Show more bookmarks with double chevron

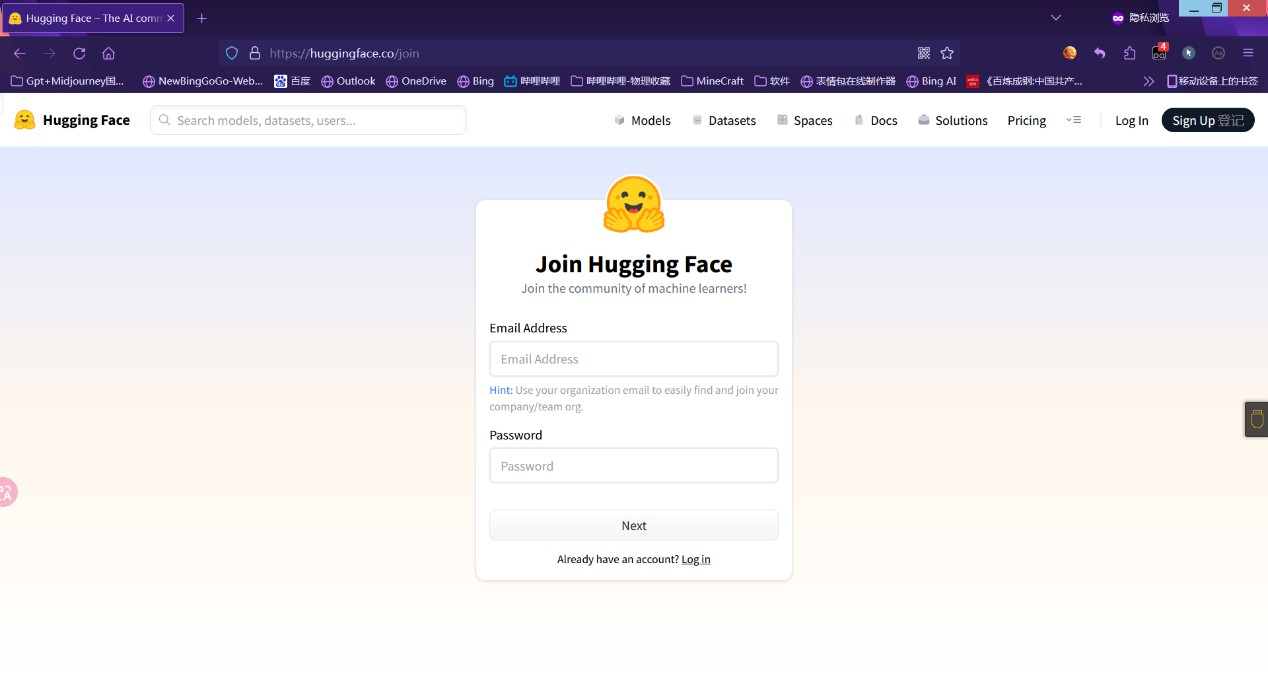[1148, 81]
